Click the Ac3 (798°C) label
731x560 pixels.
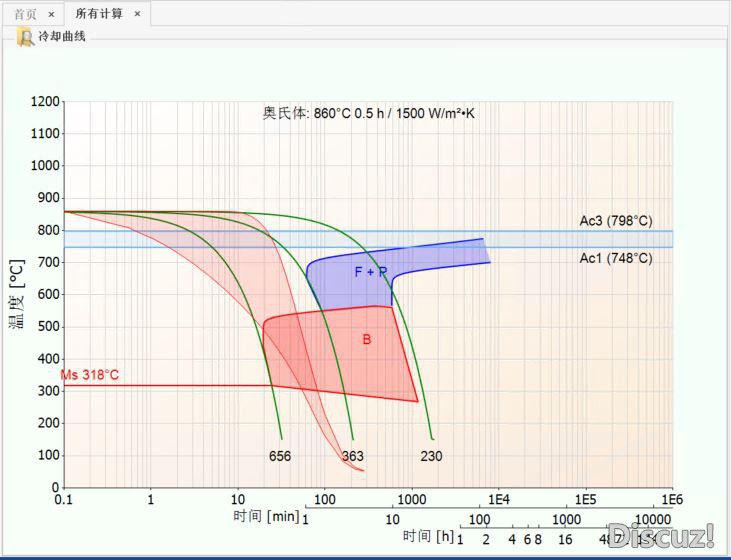(616, 221)
